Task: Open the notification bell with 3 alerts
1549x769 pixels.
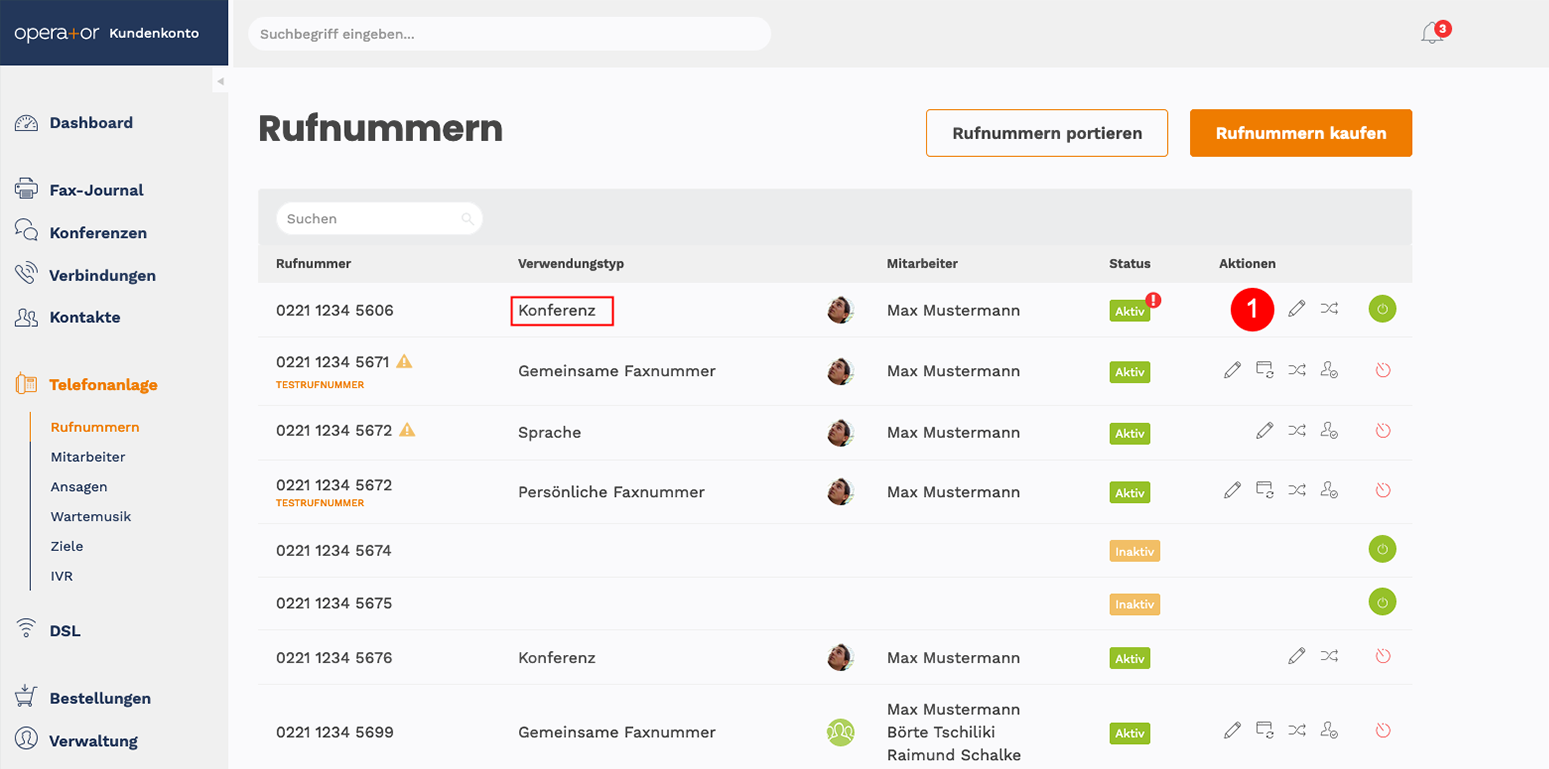Action: (x=1433, y=32)
